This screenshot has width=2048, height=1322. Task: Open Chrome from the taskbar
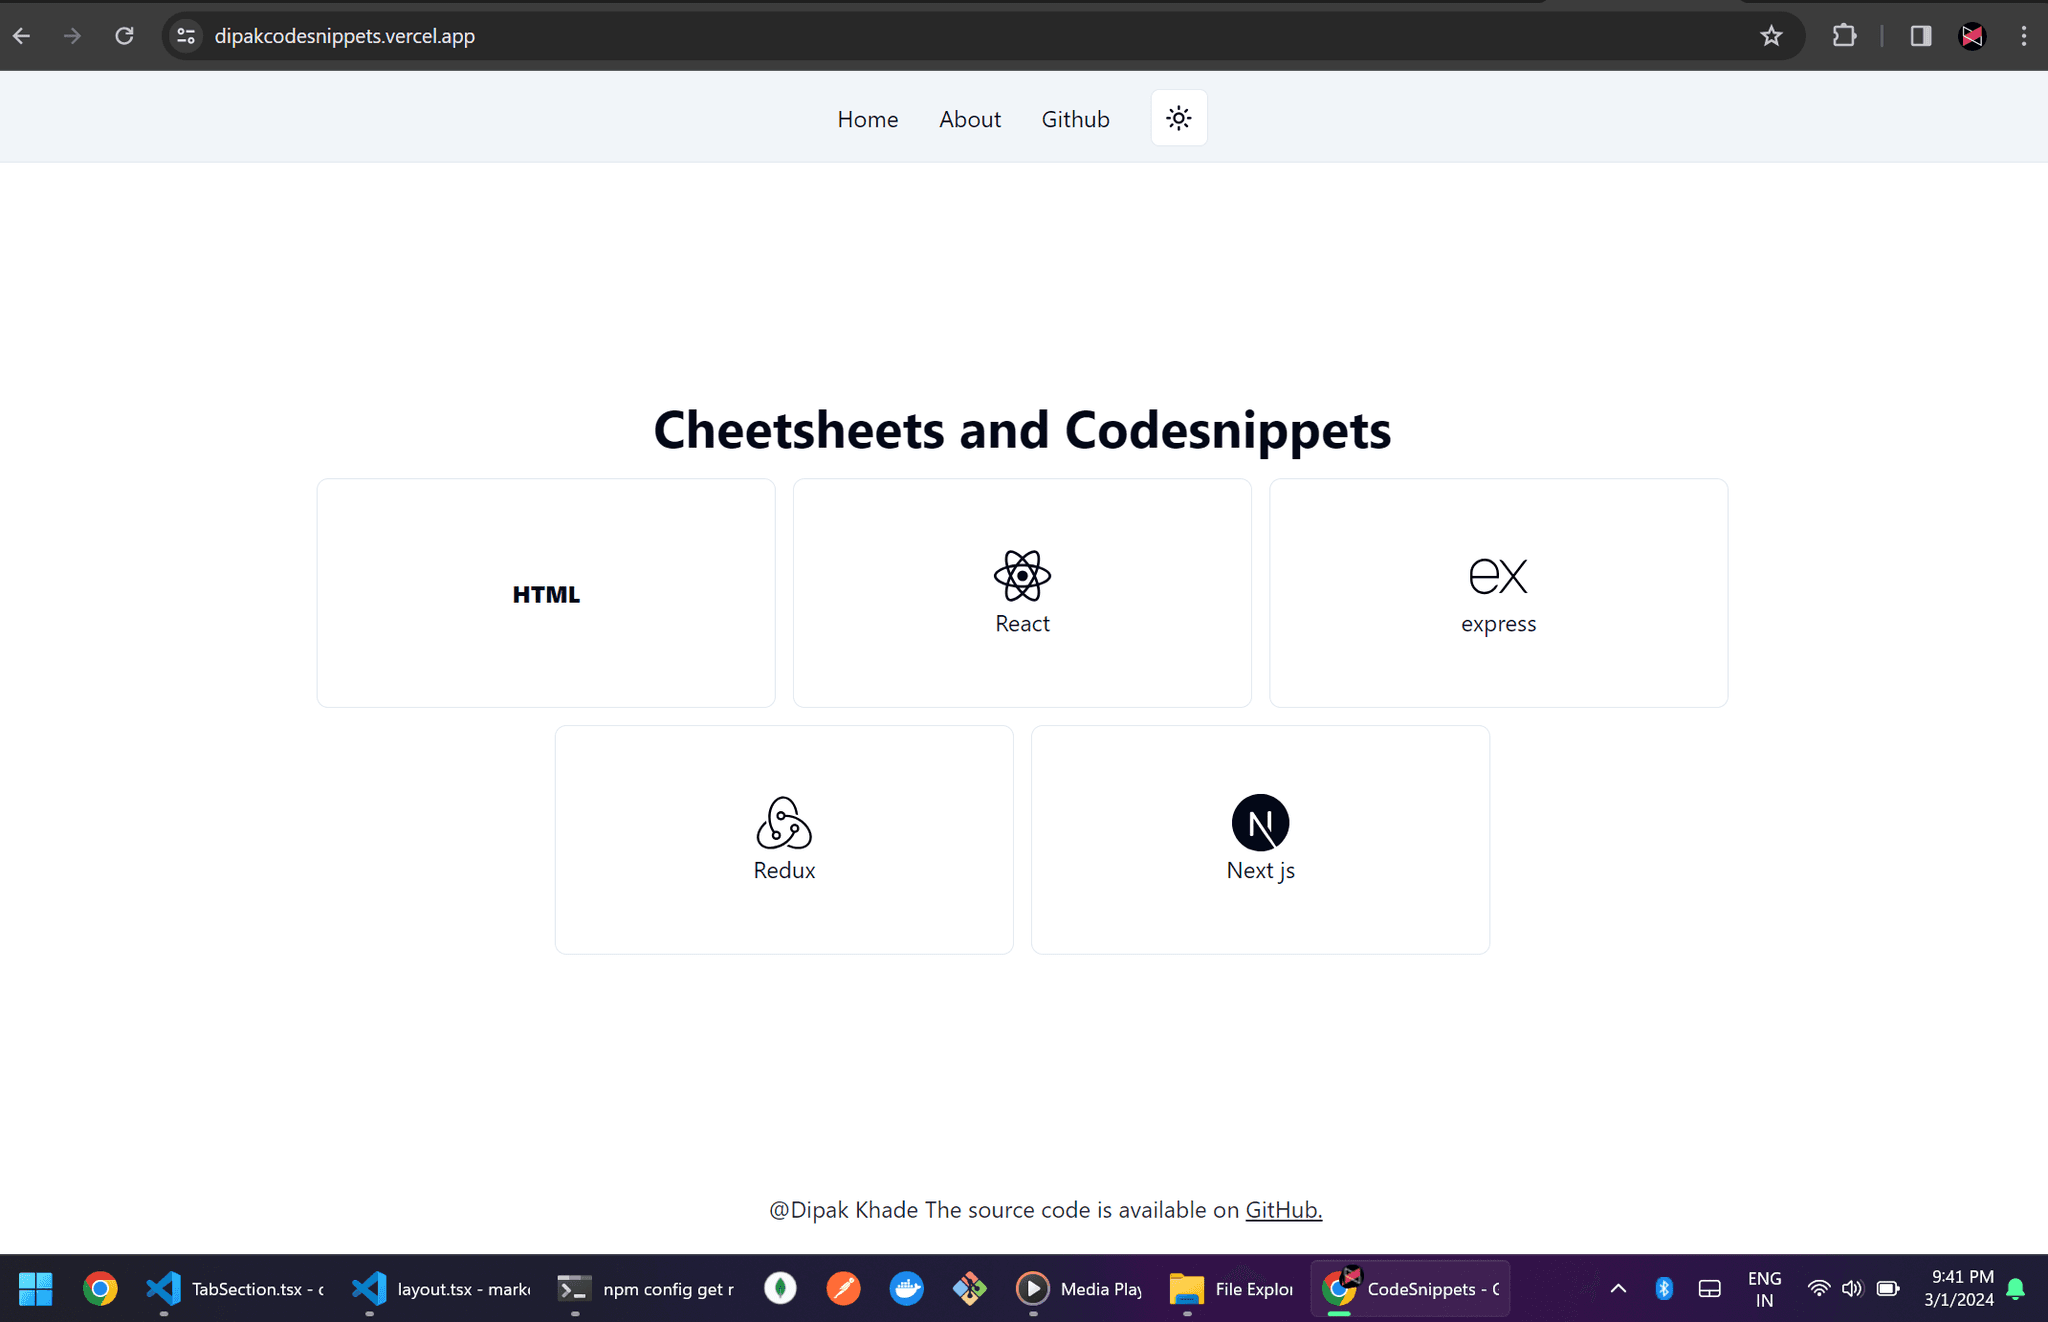[100, 1288]
